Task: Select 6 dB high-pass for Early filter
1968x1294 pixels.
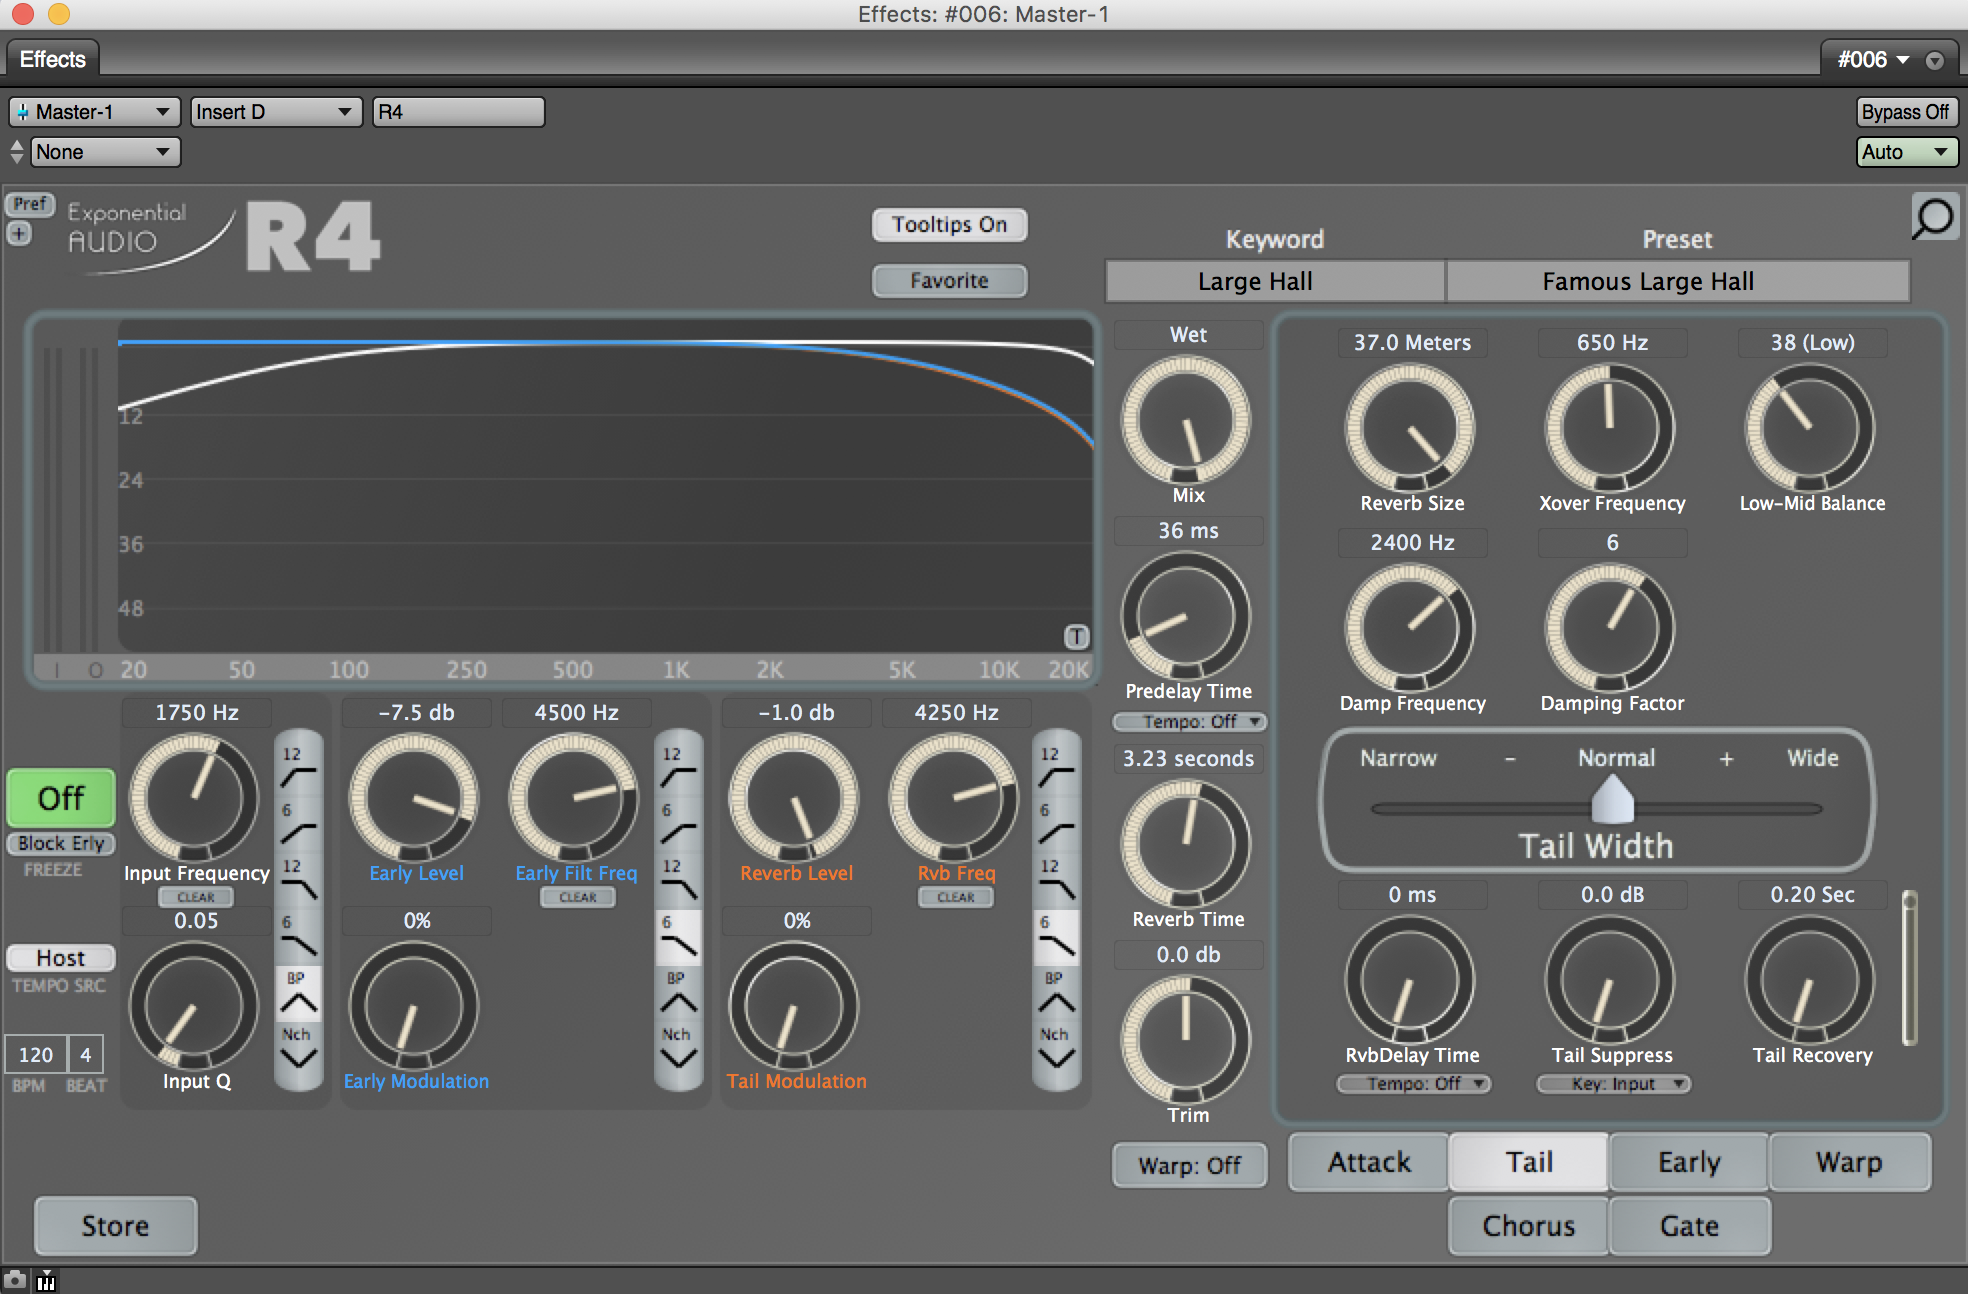Action: pyautogui.click(x=678, y=824)
